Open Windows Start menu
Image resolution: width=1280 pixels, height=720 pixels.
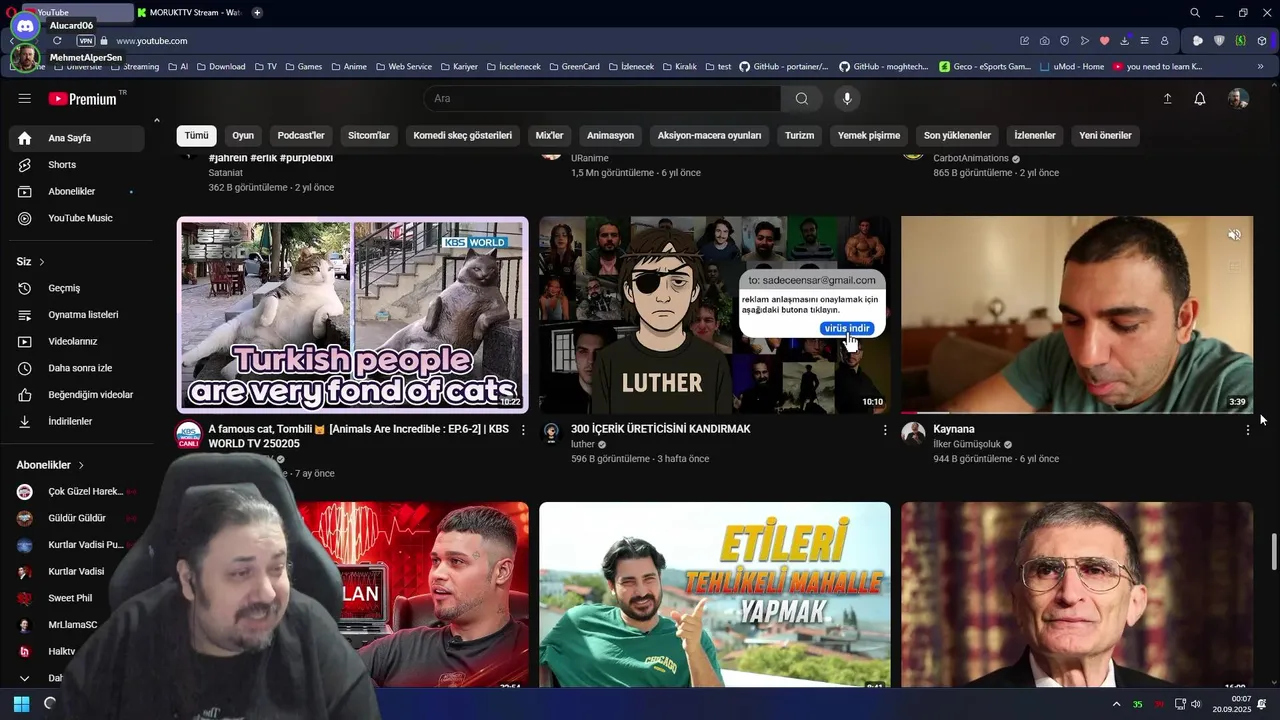pyautogui.click(x=21, y=704)
